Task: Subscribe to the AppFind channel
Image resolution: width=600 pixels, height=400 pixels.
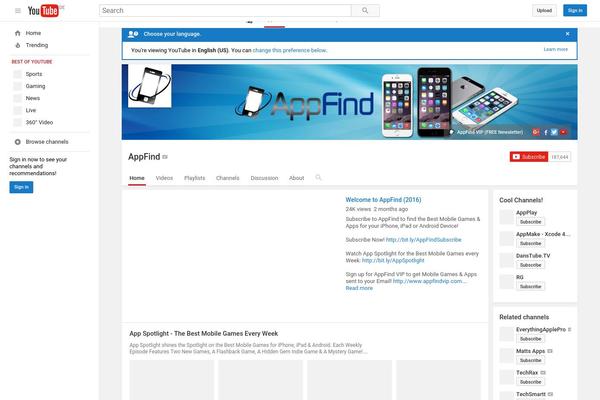Action: pos(529,157)
